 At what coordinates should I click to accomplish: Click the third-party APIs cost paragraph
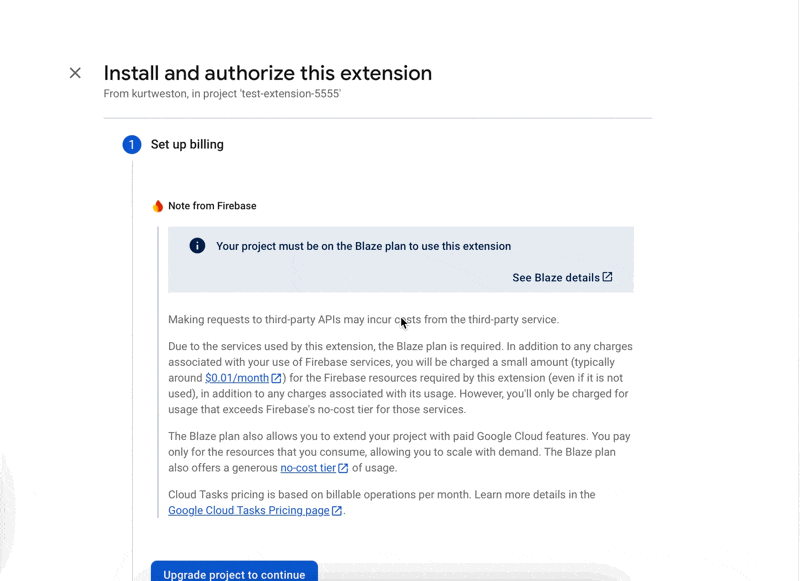click(363, 320)
